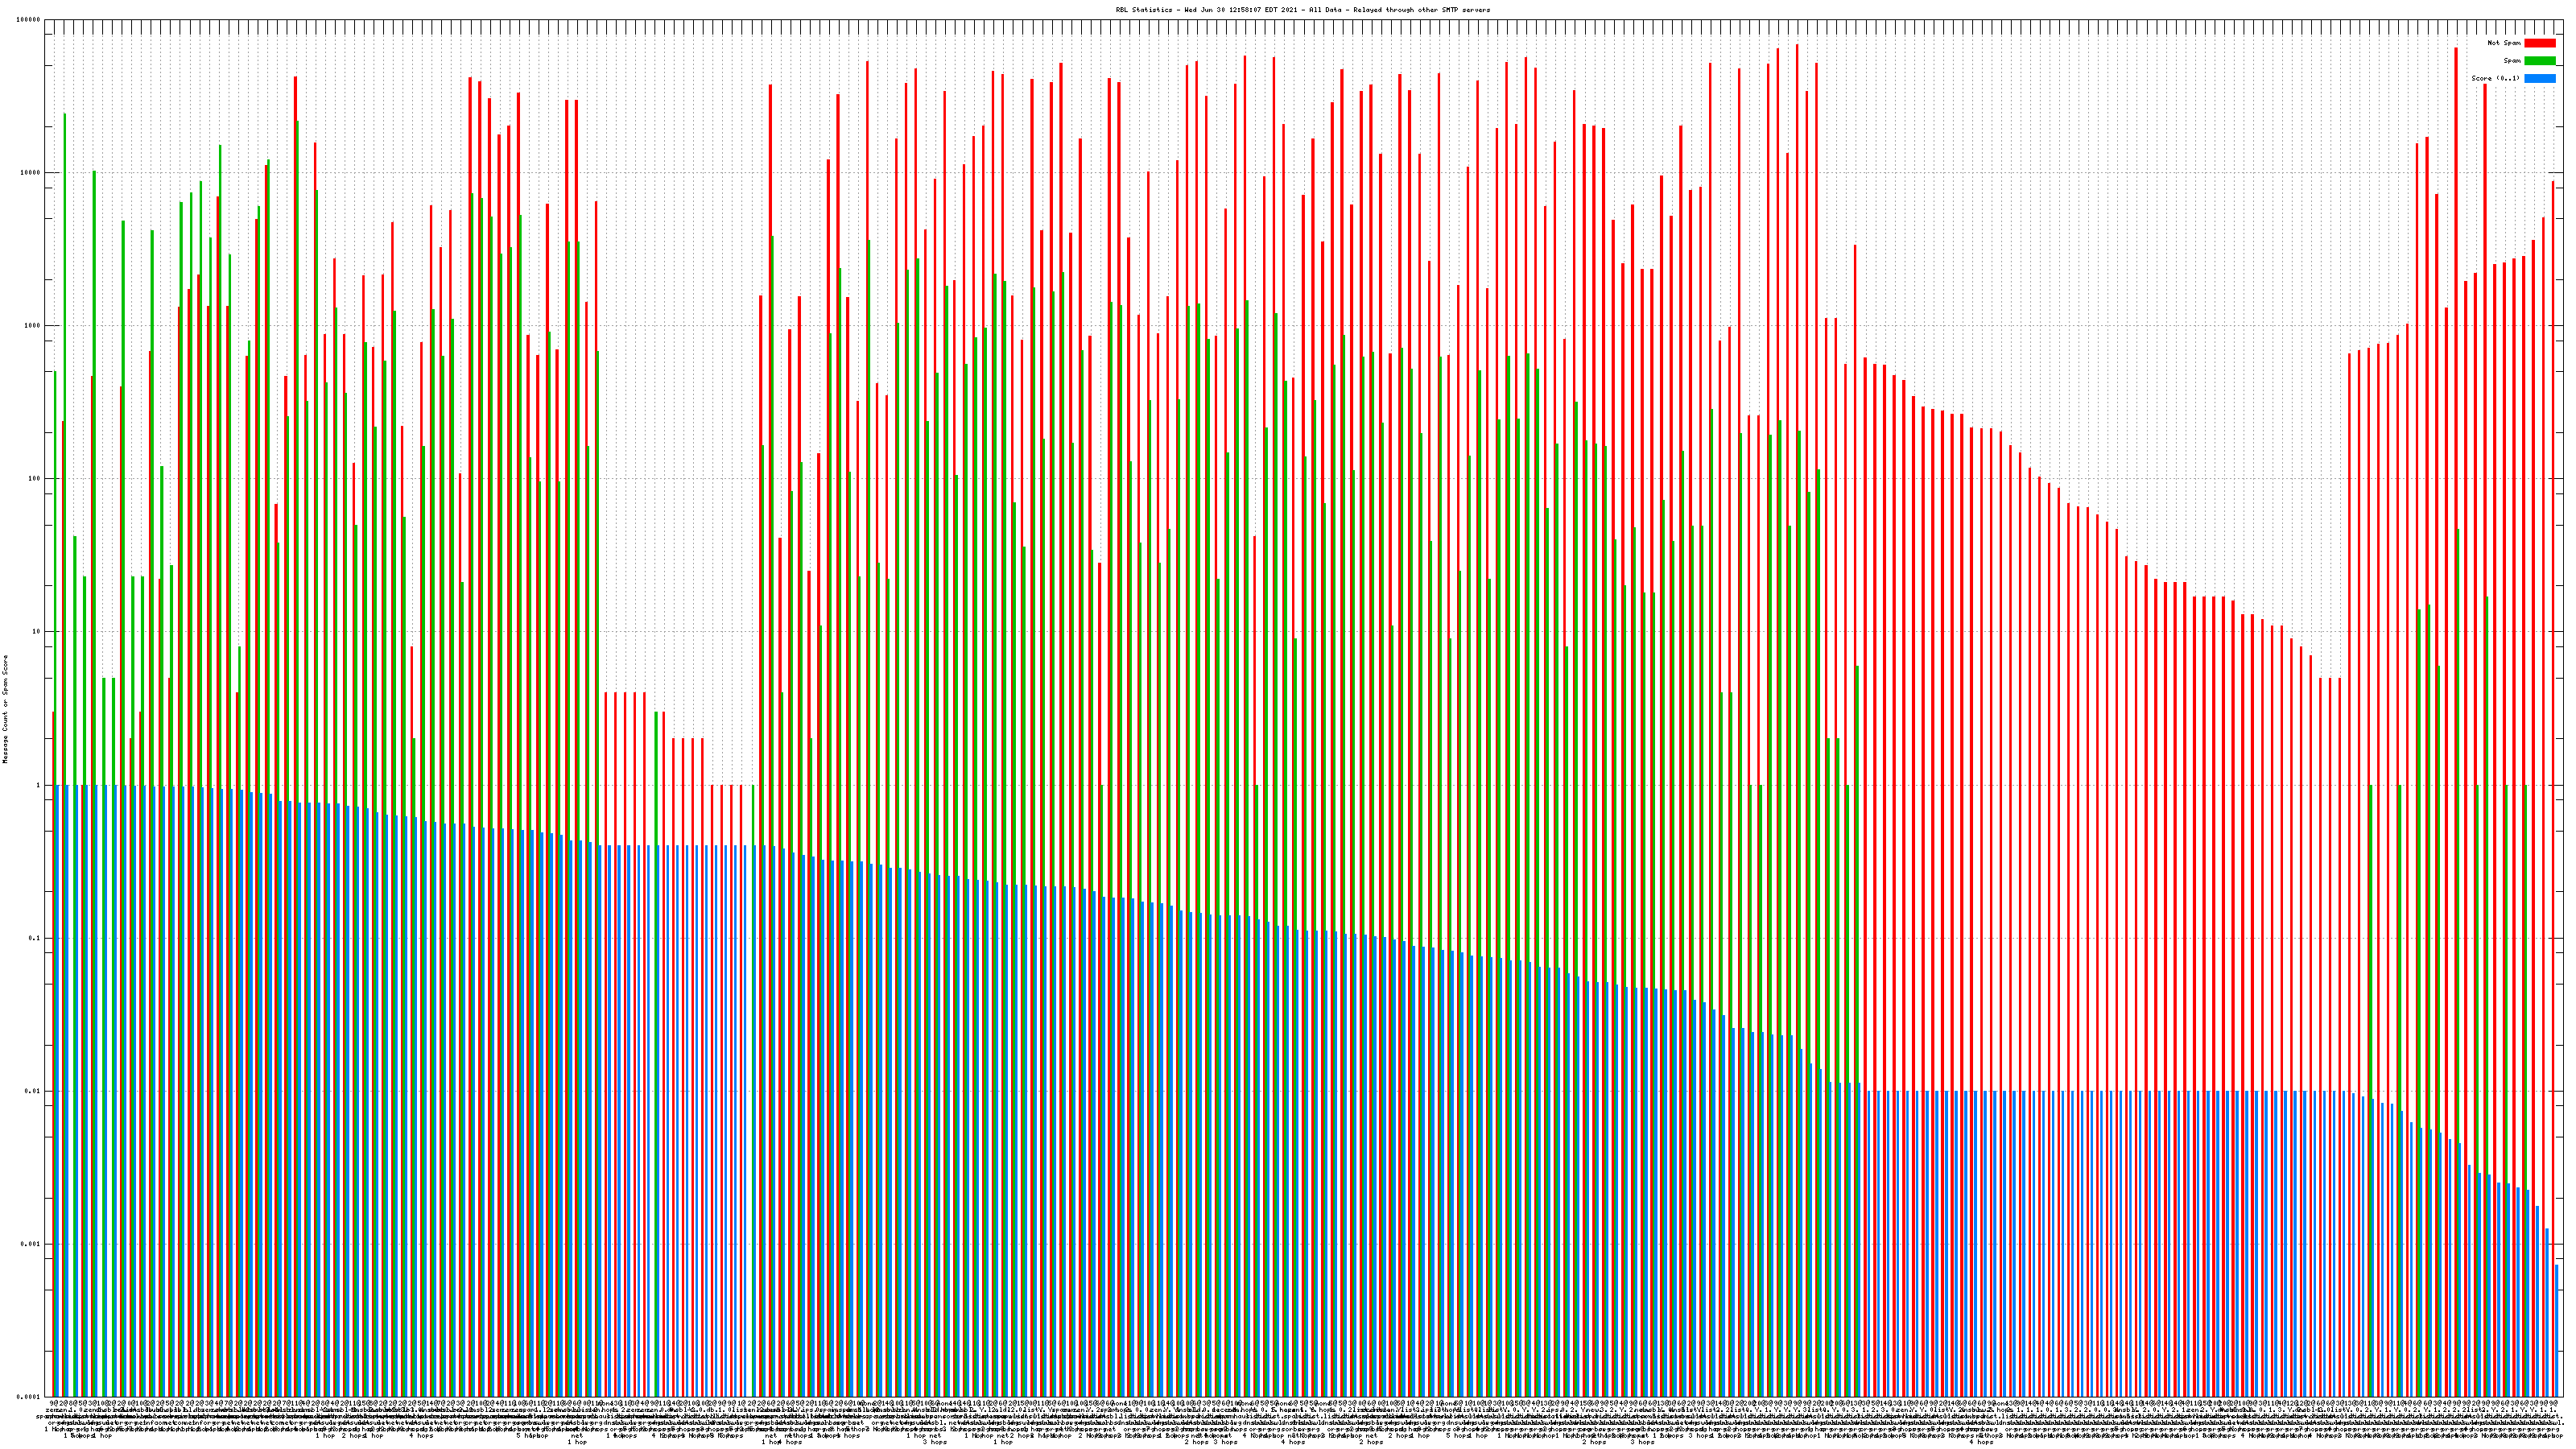This screenshot has height=1449, width=2576.
Task: Click the 'Not Spam' legend label
Action: click(2504, 43)
